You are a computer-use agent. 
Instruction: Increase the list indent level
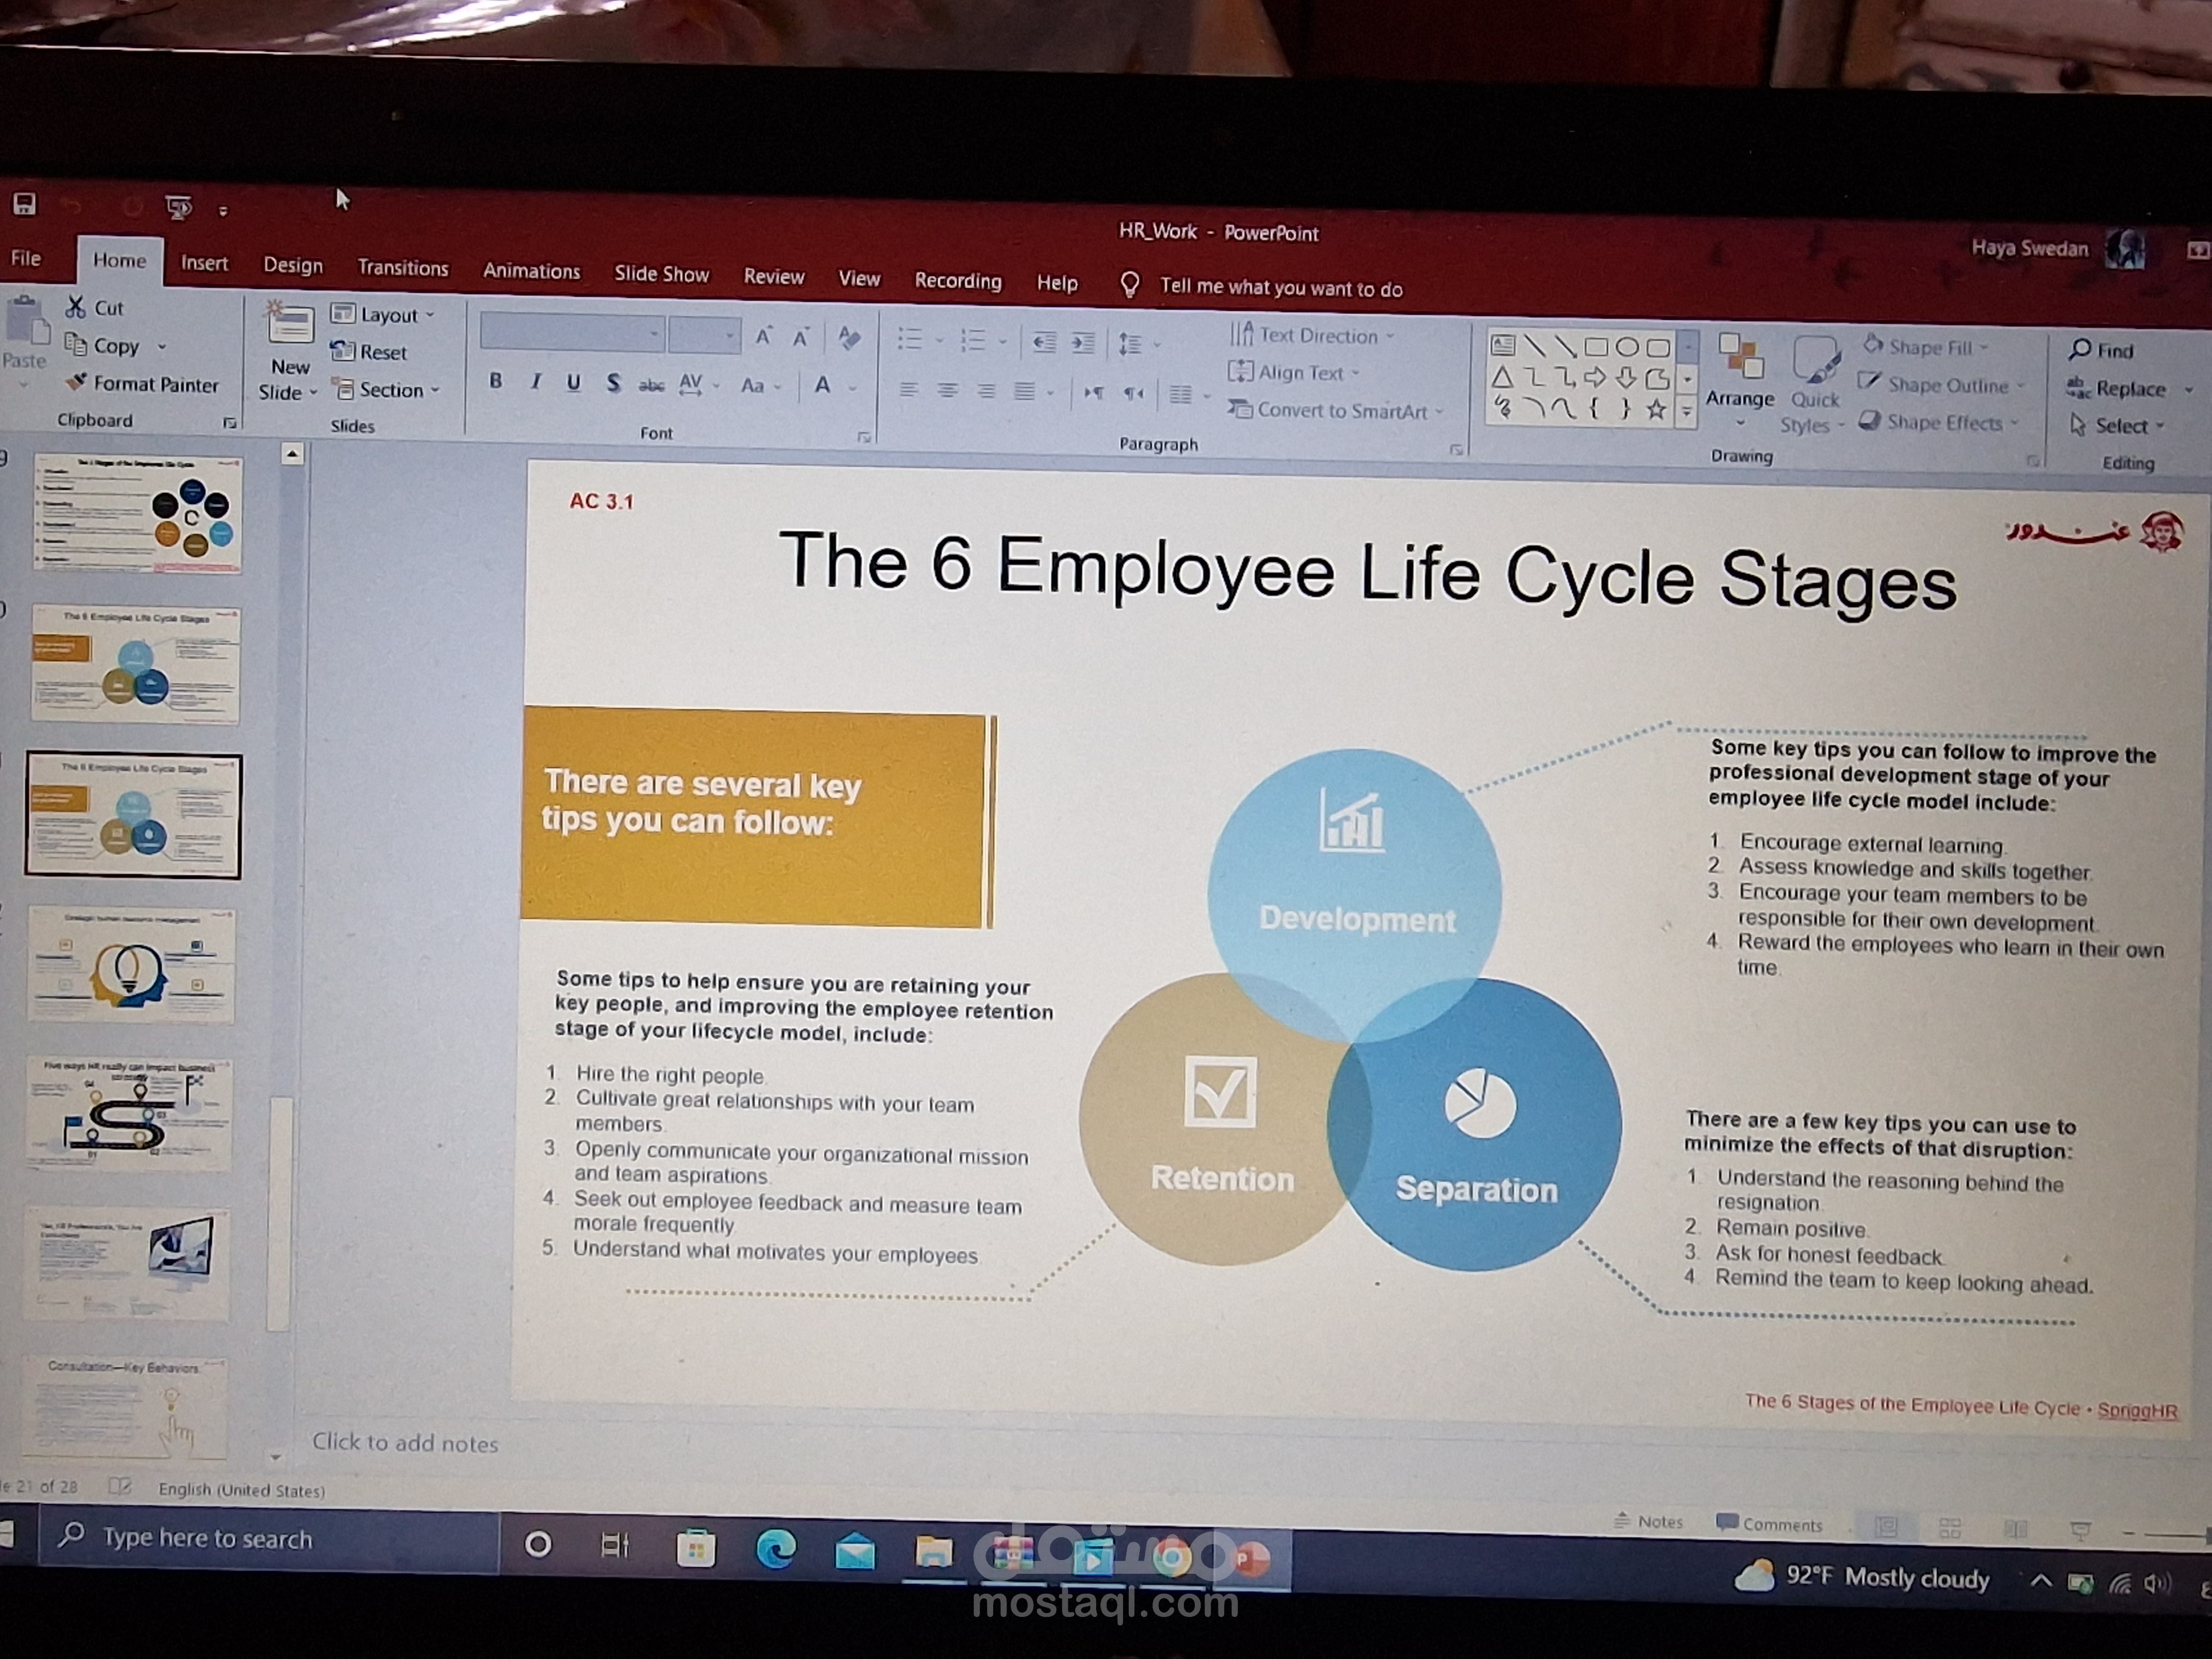[1083, 344]
